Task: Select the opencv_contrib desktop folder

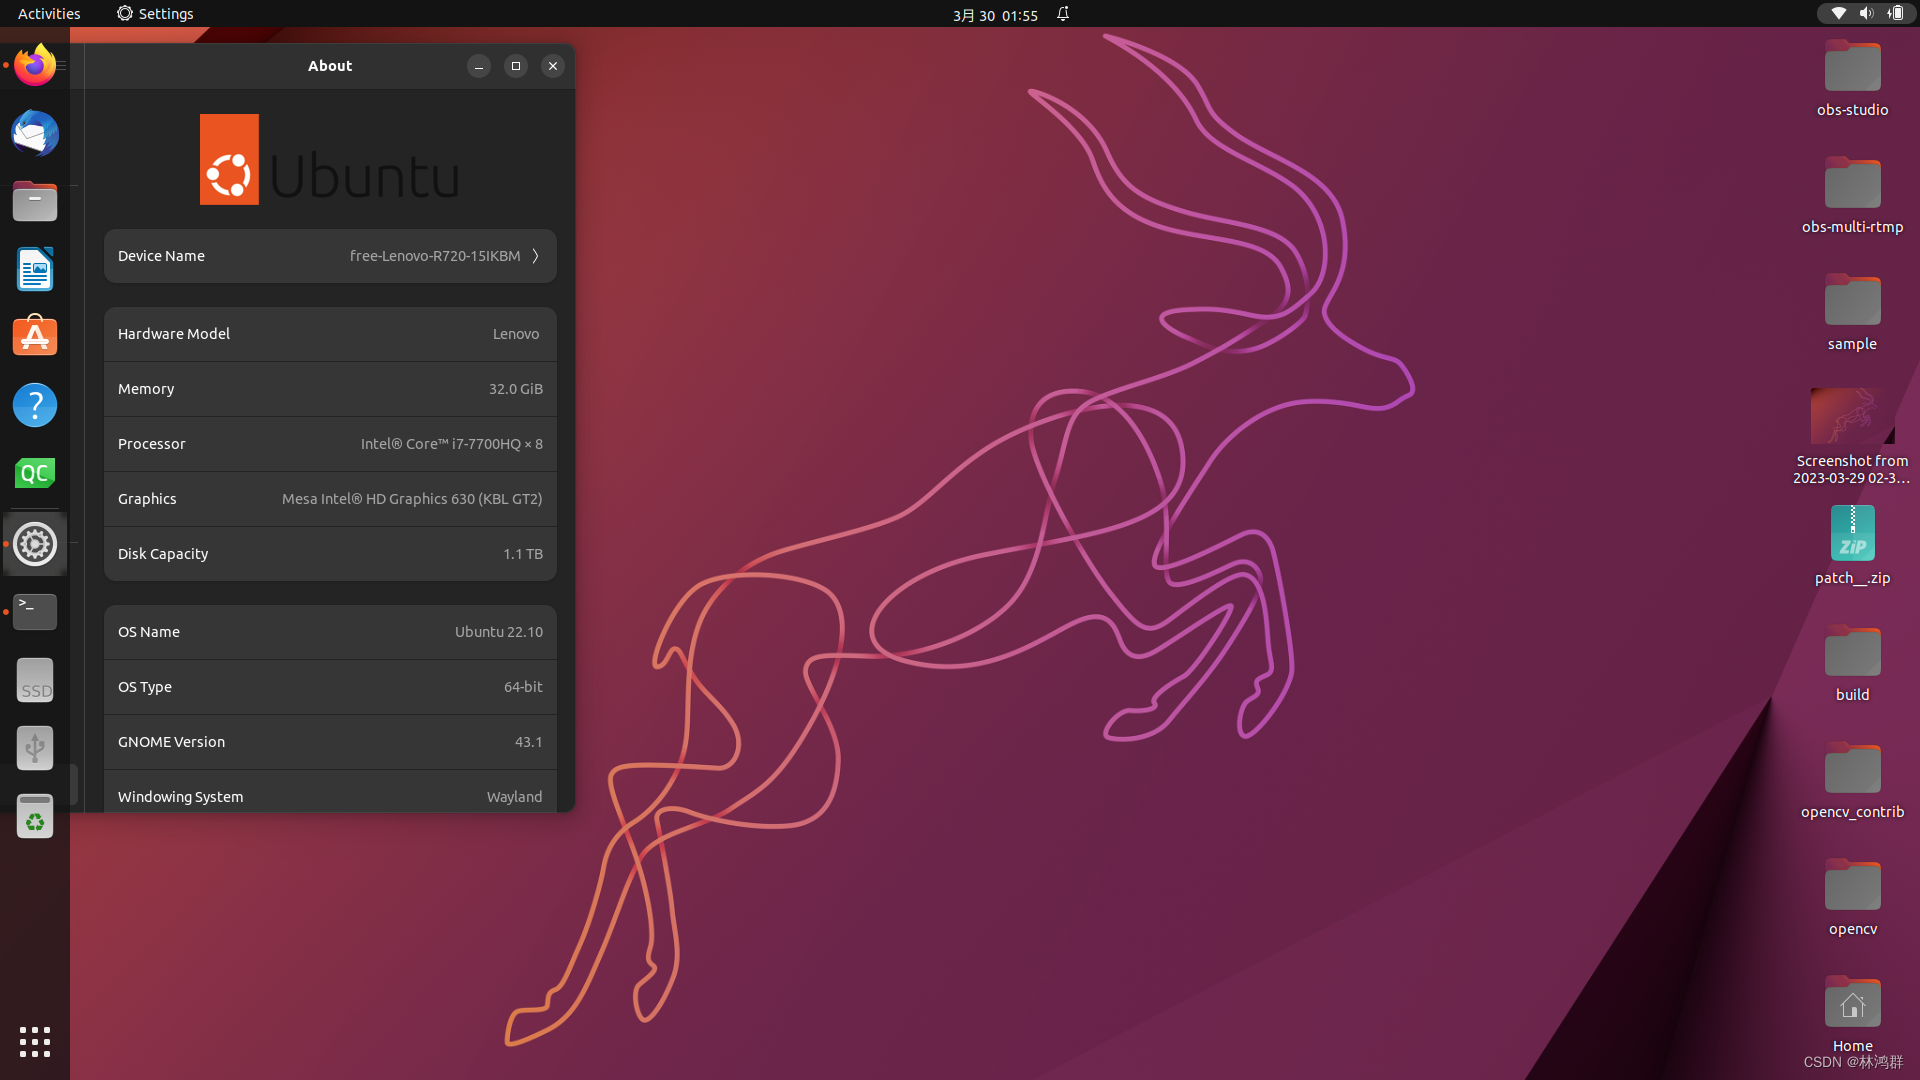Action: (x=1852, y=780)
